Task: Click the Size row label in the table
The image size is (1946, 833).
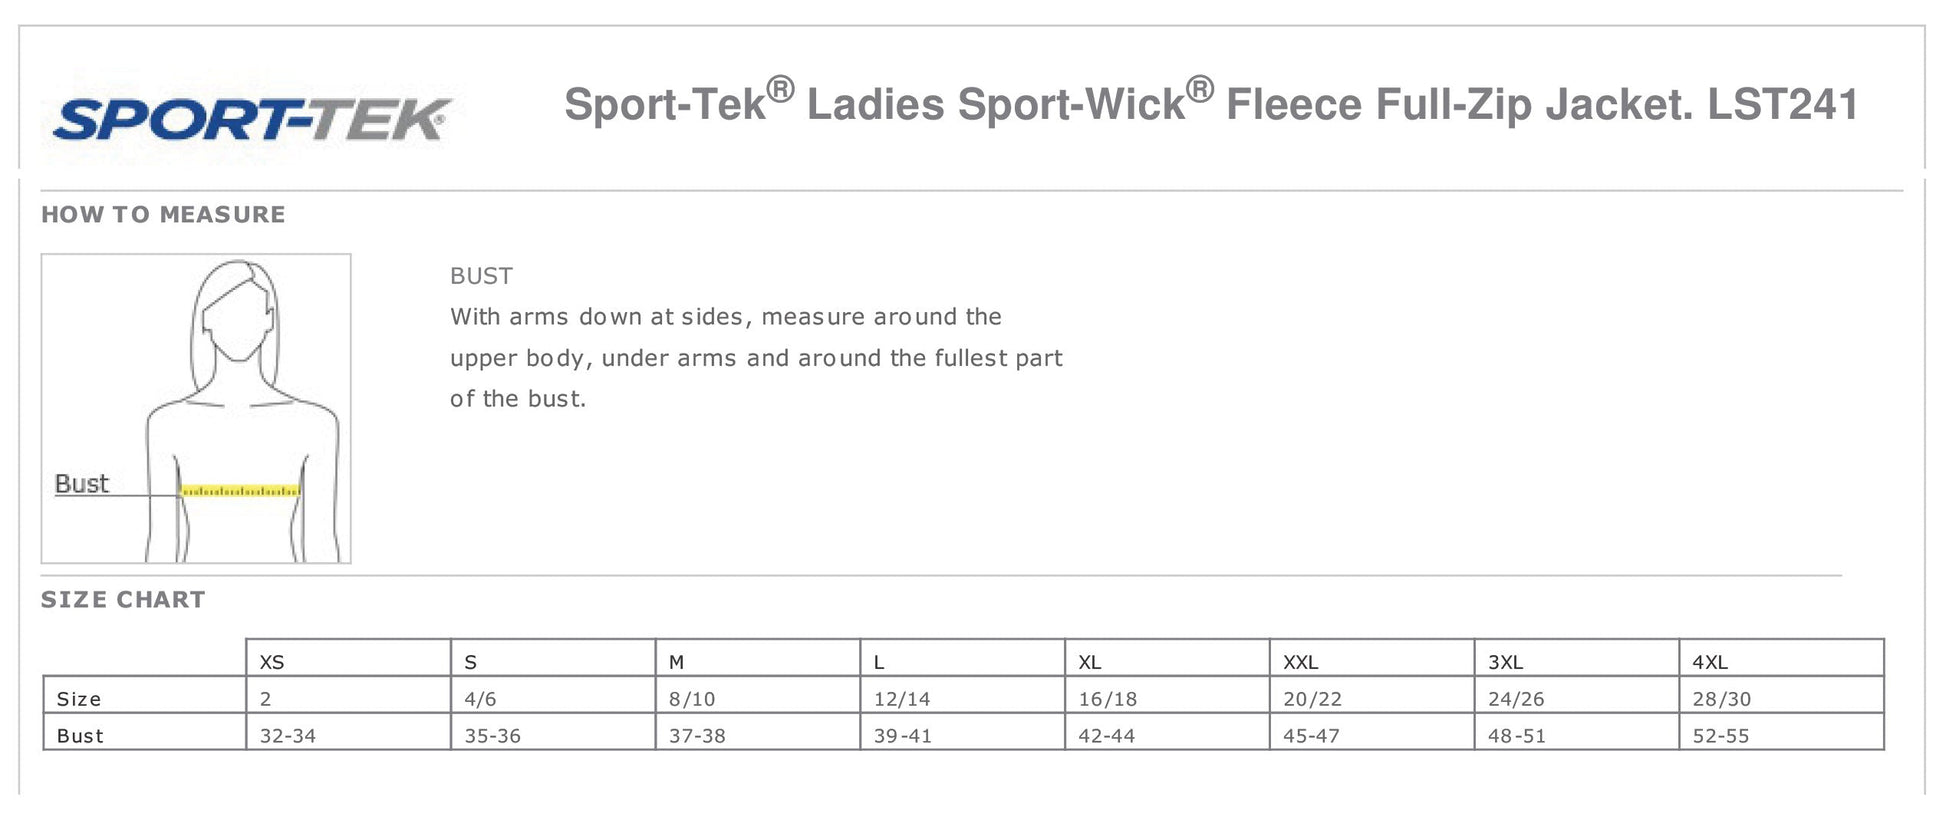Action: click(x=79, y=699)
